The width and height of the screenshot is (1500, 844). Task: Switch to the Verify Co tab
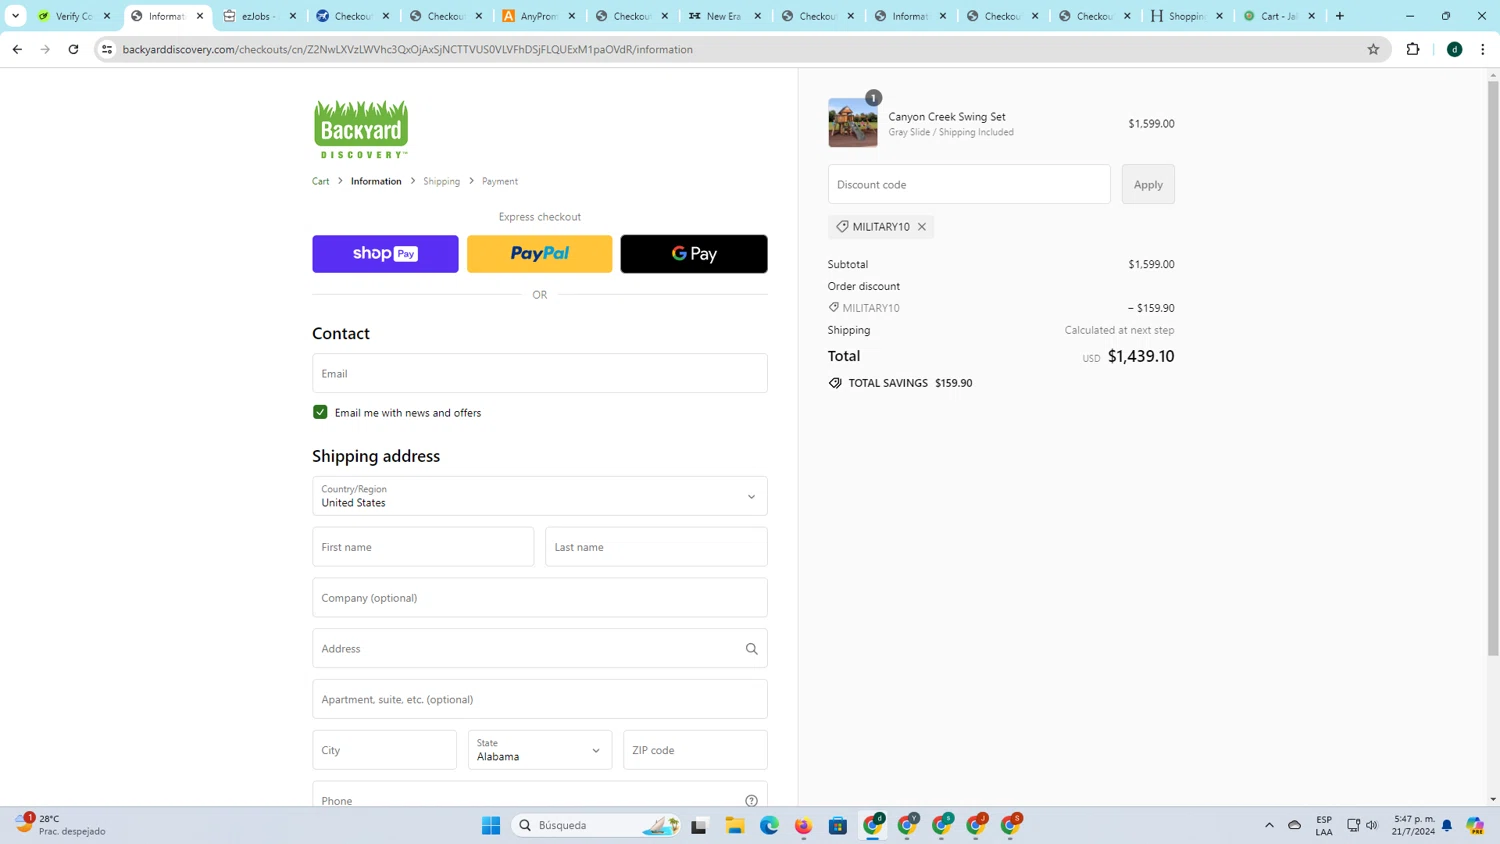(x=73, y=16)
